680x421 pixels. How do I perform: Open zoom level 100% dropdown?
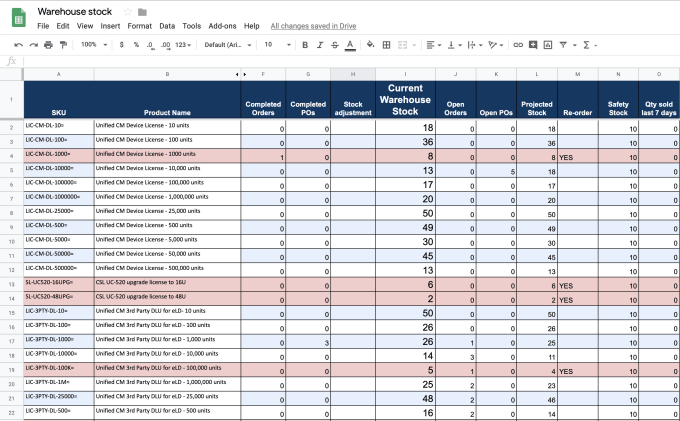tap(94, 45)
